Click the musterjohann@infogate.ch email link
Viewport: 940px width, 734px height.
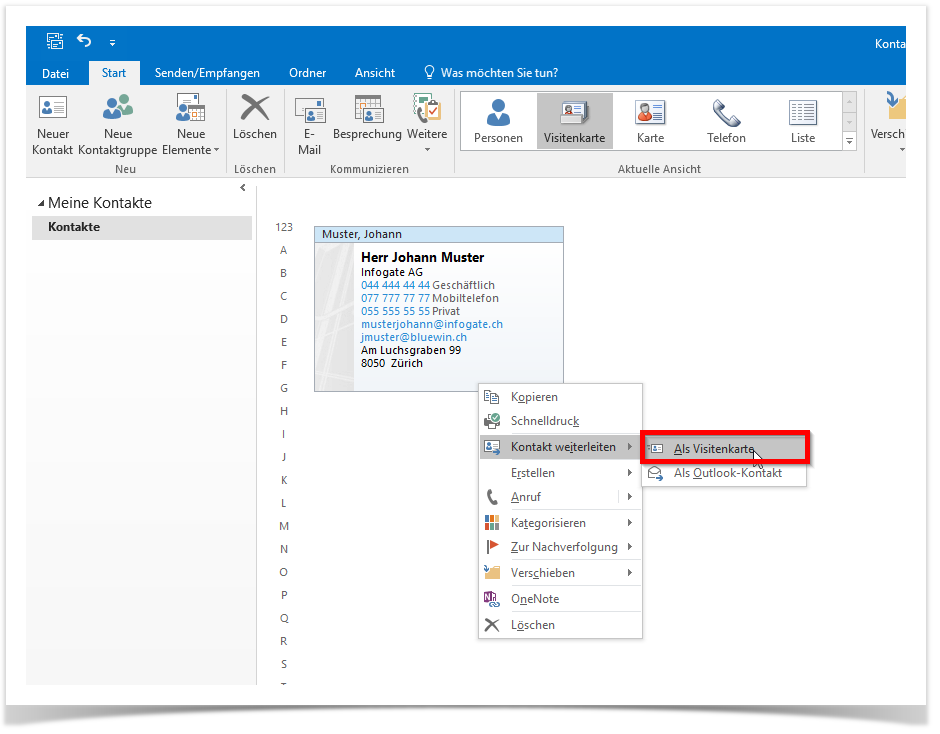pyautogui.click(x=432, y=324)
